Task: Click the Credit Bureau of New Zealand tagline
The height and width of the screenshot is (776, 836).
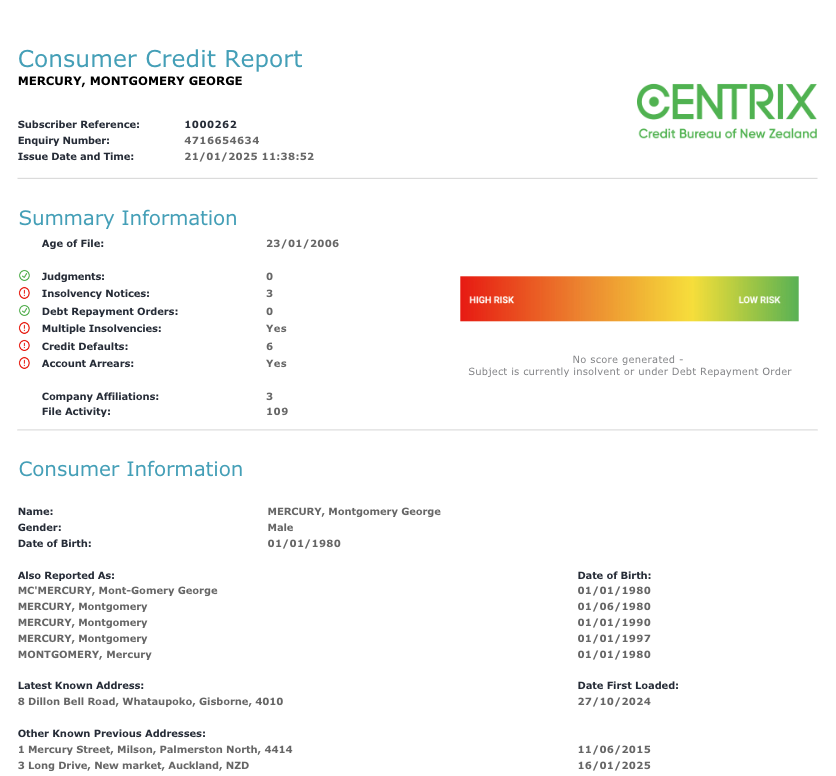Action: click(727, 134)
